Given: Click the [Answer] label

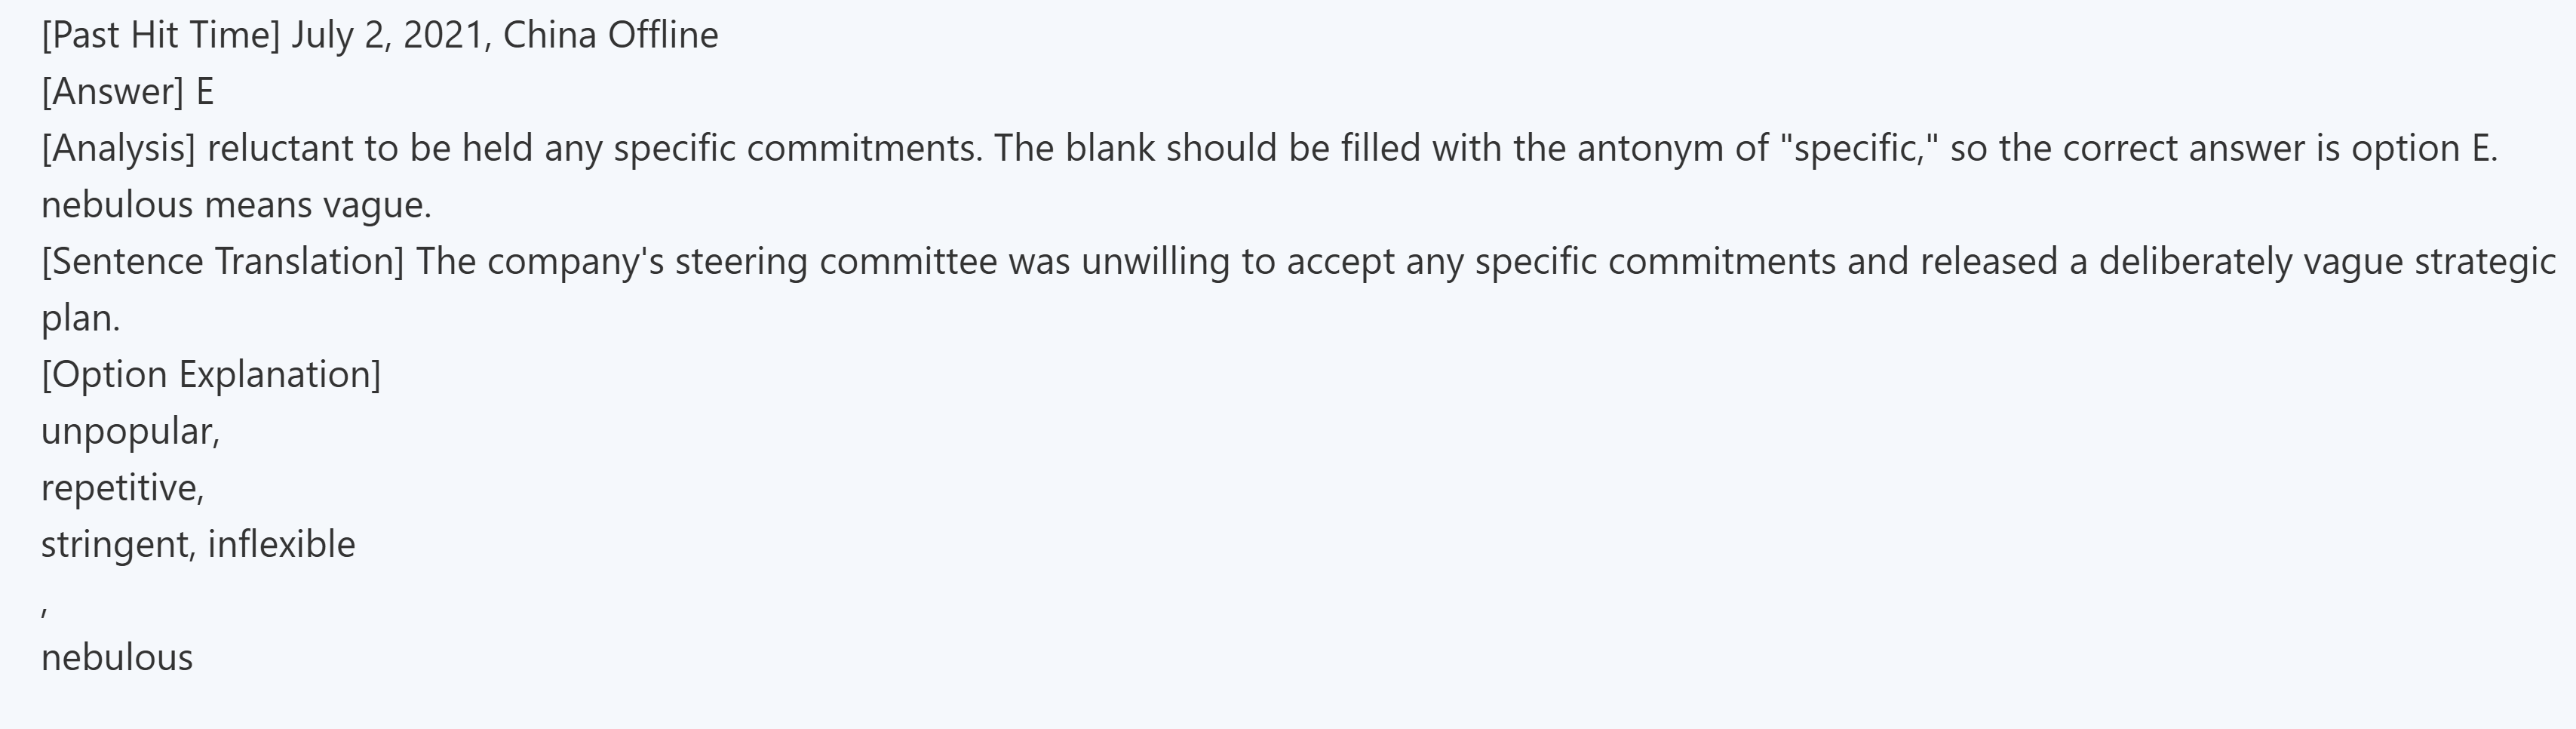Looking at the screenshot, I should (112, 92).
